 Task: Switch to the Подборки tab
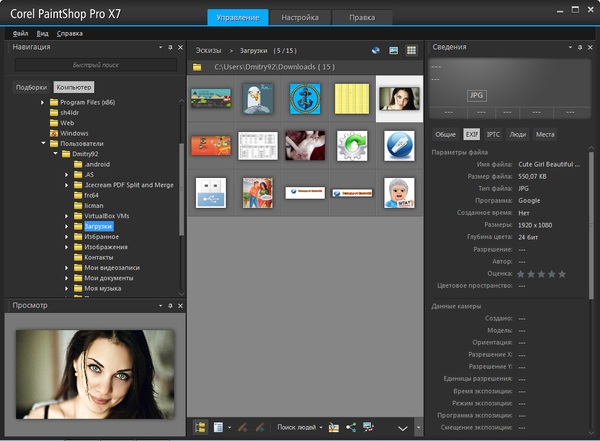click(x=31, y=87)
